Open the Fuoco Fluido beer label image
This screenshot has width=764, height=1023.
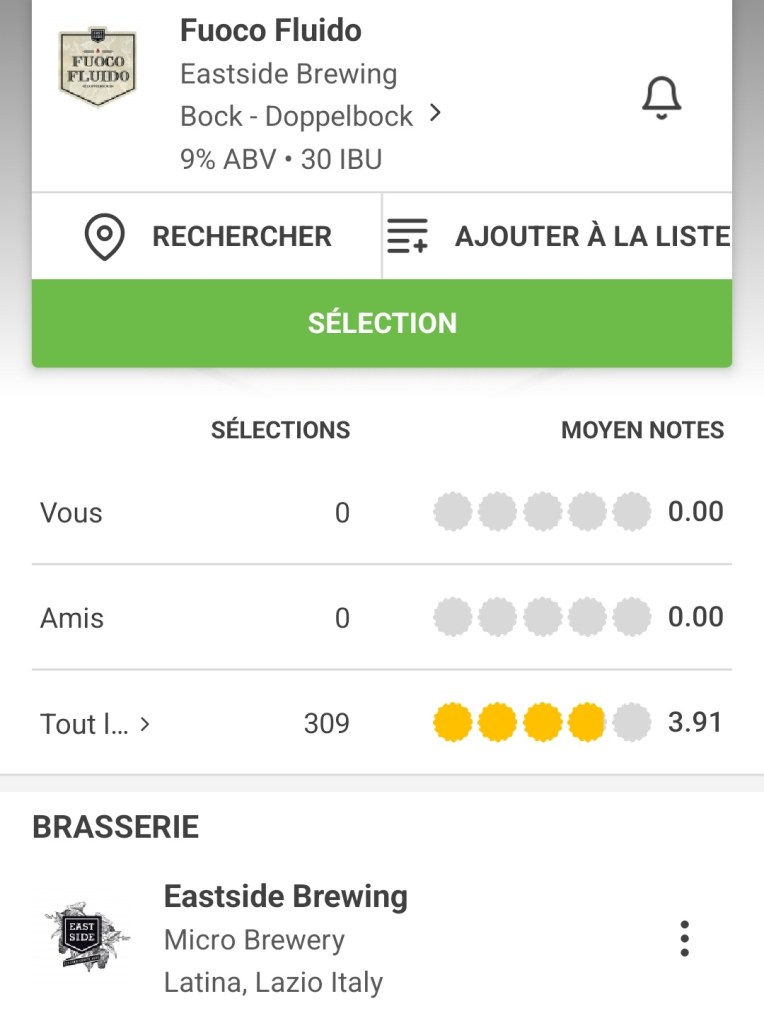click(x=97, y=68)
